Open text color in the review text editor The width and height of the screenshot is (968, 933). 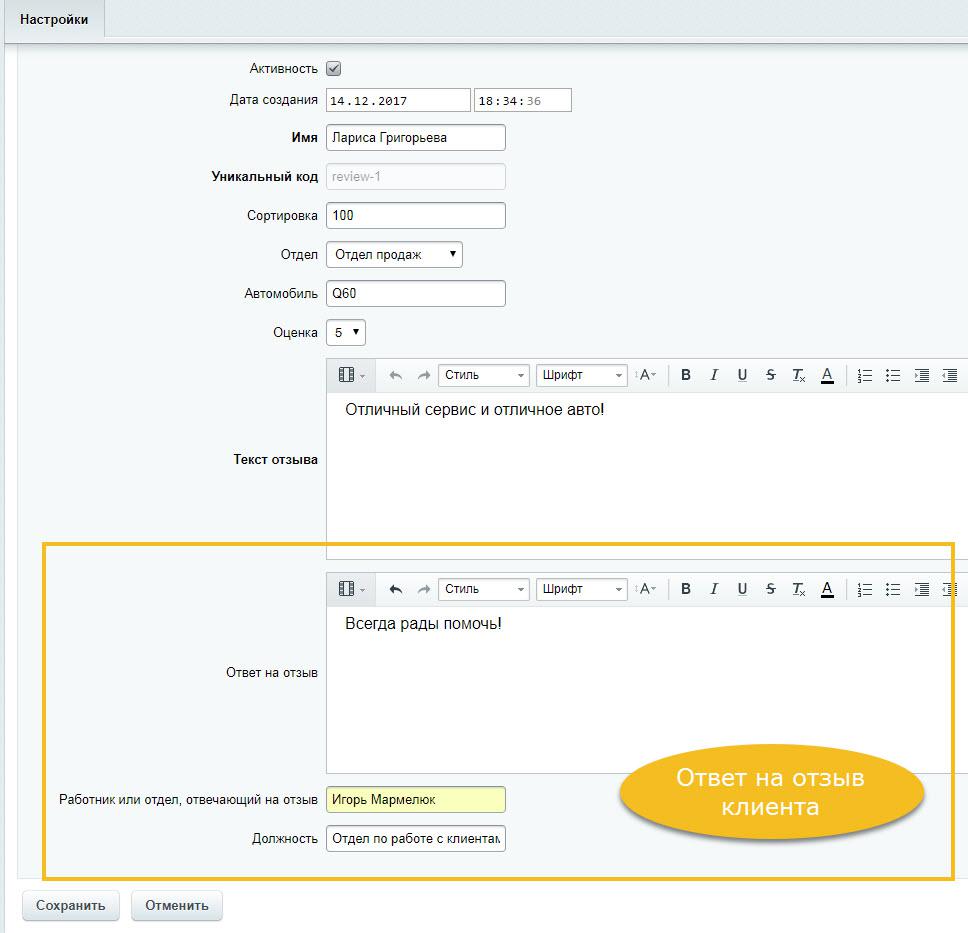(x=827, y=375)
